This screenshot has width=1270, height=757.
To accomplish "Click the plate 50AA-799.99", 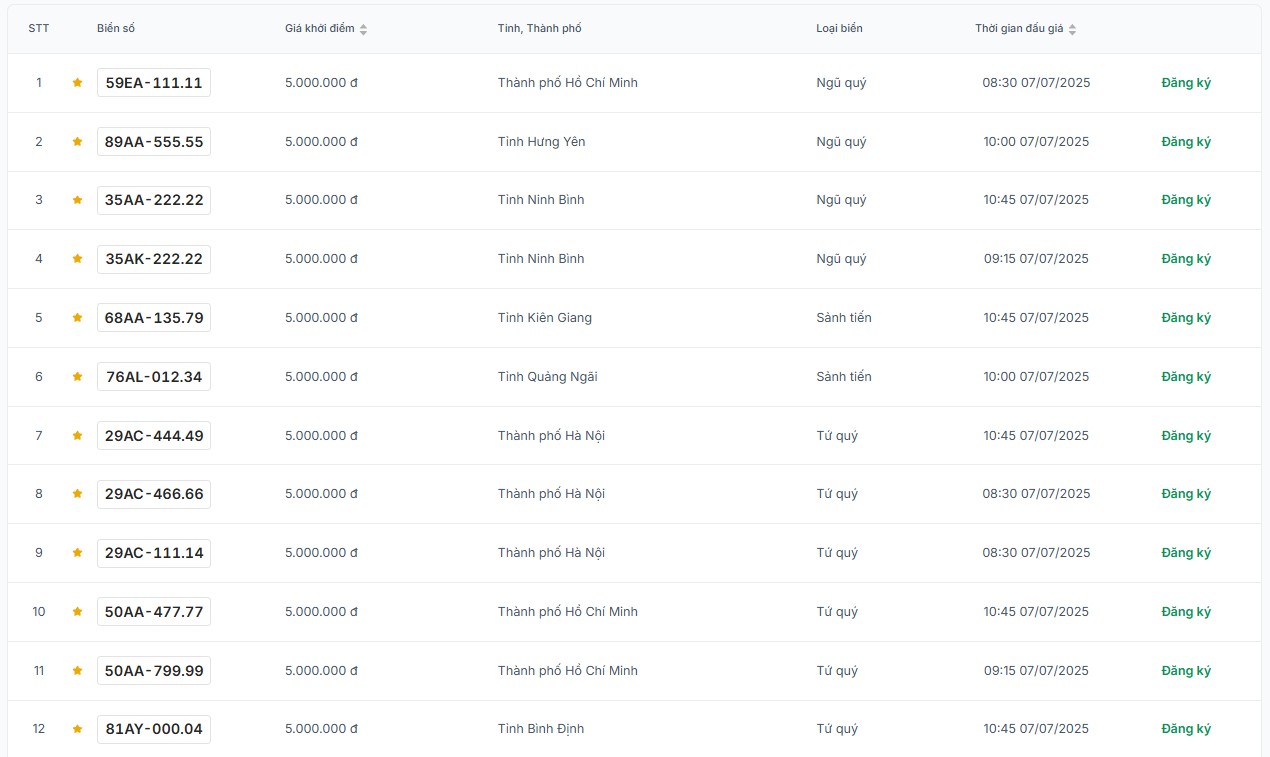I will tap(154, 671).
